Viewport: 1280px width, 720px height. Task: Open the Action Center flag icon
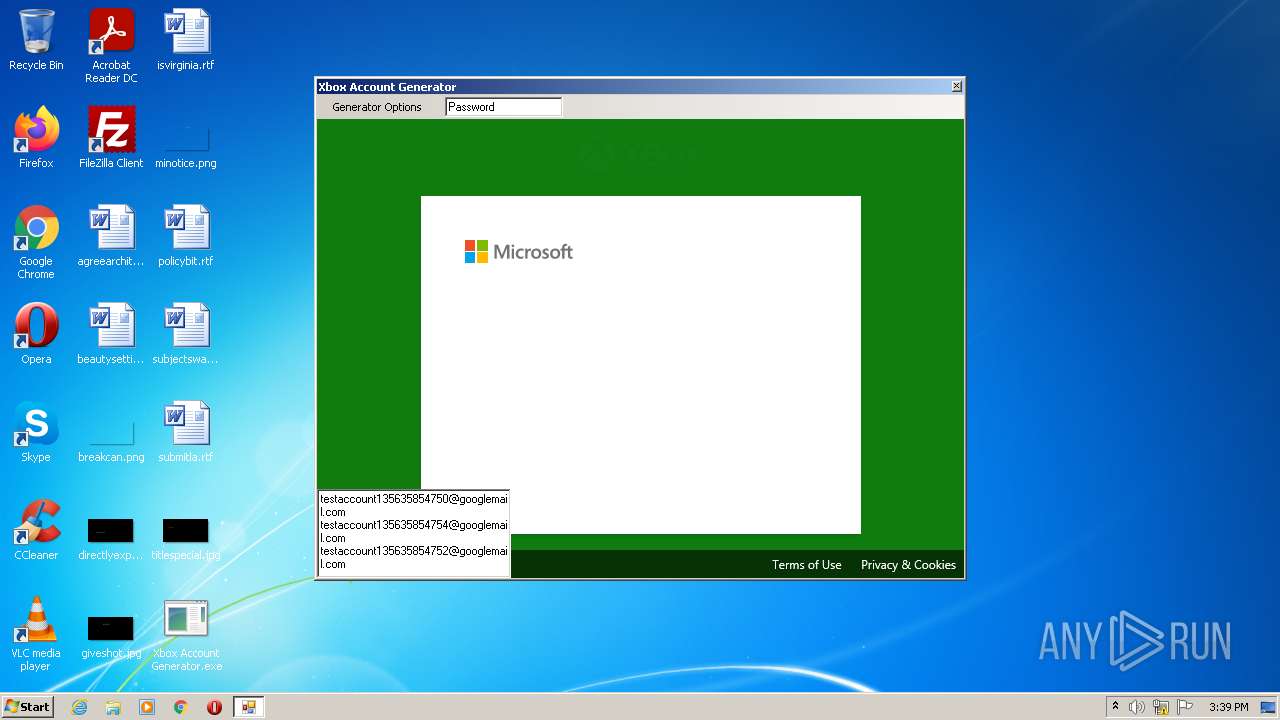click(1185, 707)
